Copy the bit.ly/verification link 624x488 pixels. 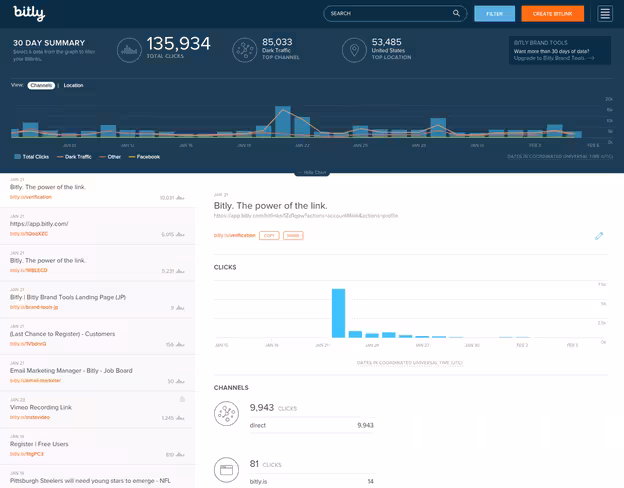[269, 236]
